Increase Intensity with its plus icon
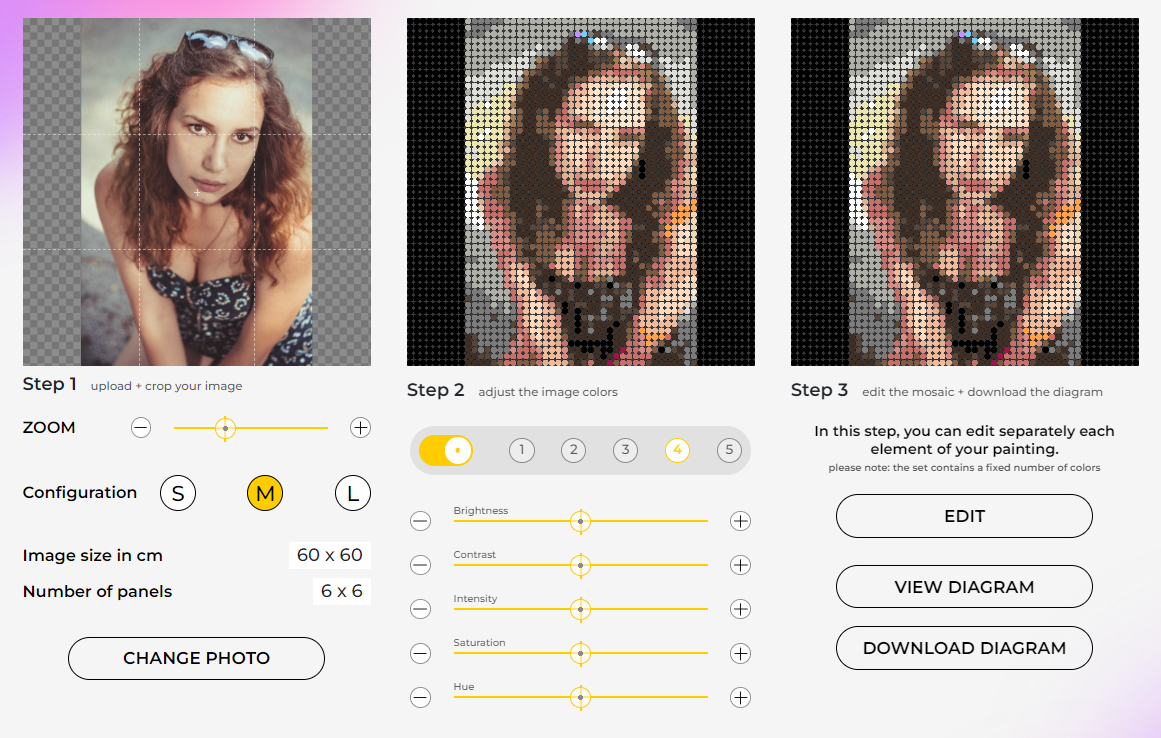The width and height of the screenshot is (1161, 738). tap(740, 609)
